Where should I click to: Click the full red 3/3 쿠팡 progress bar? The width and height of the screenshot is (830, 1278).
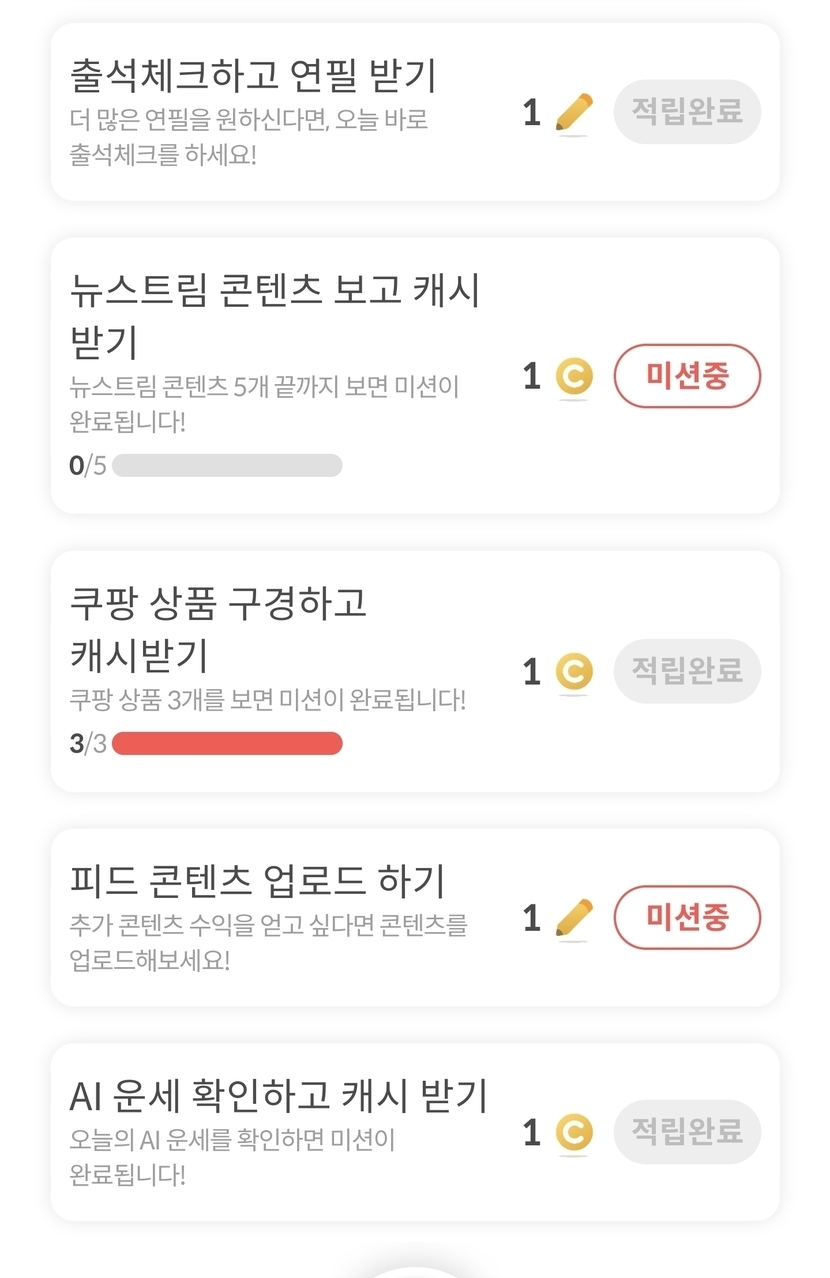click(227, 743)
